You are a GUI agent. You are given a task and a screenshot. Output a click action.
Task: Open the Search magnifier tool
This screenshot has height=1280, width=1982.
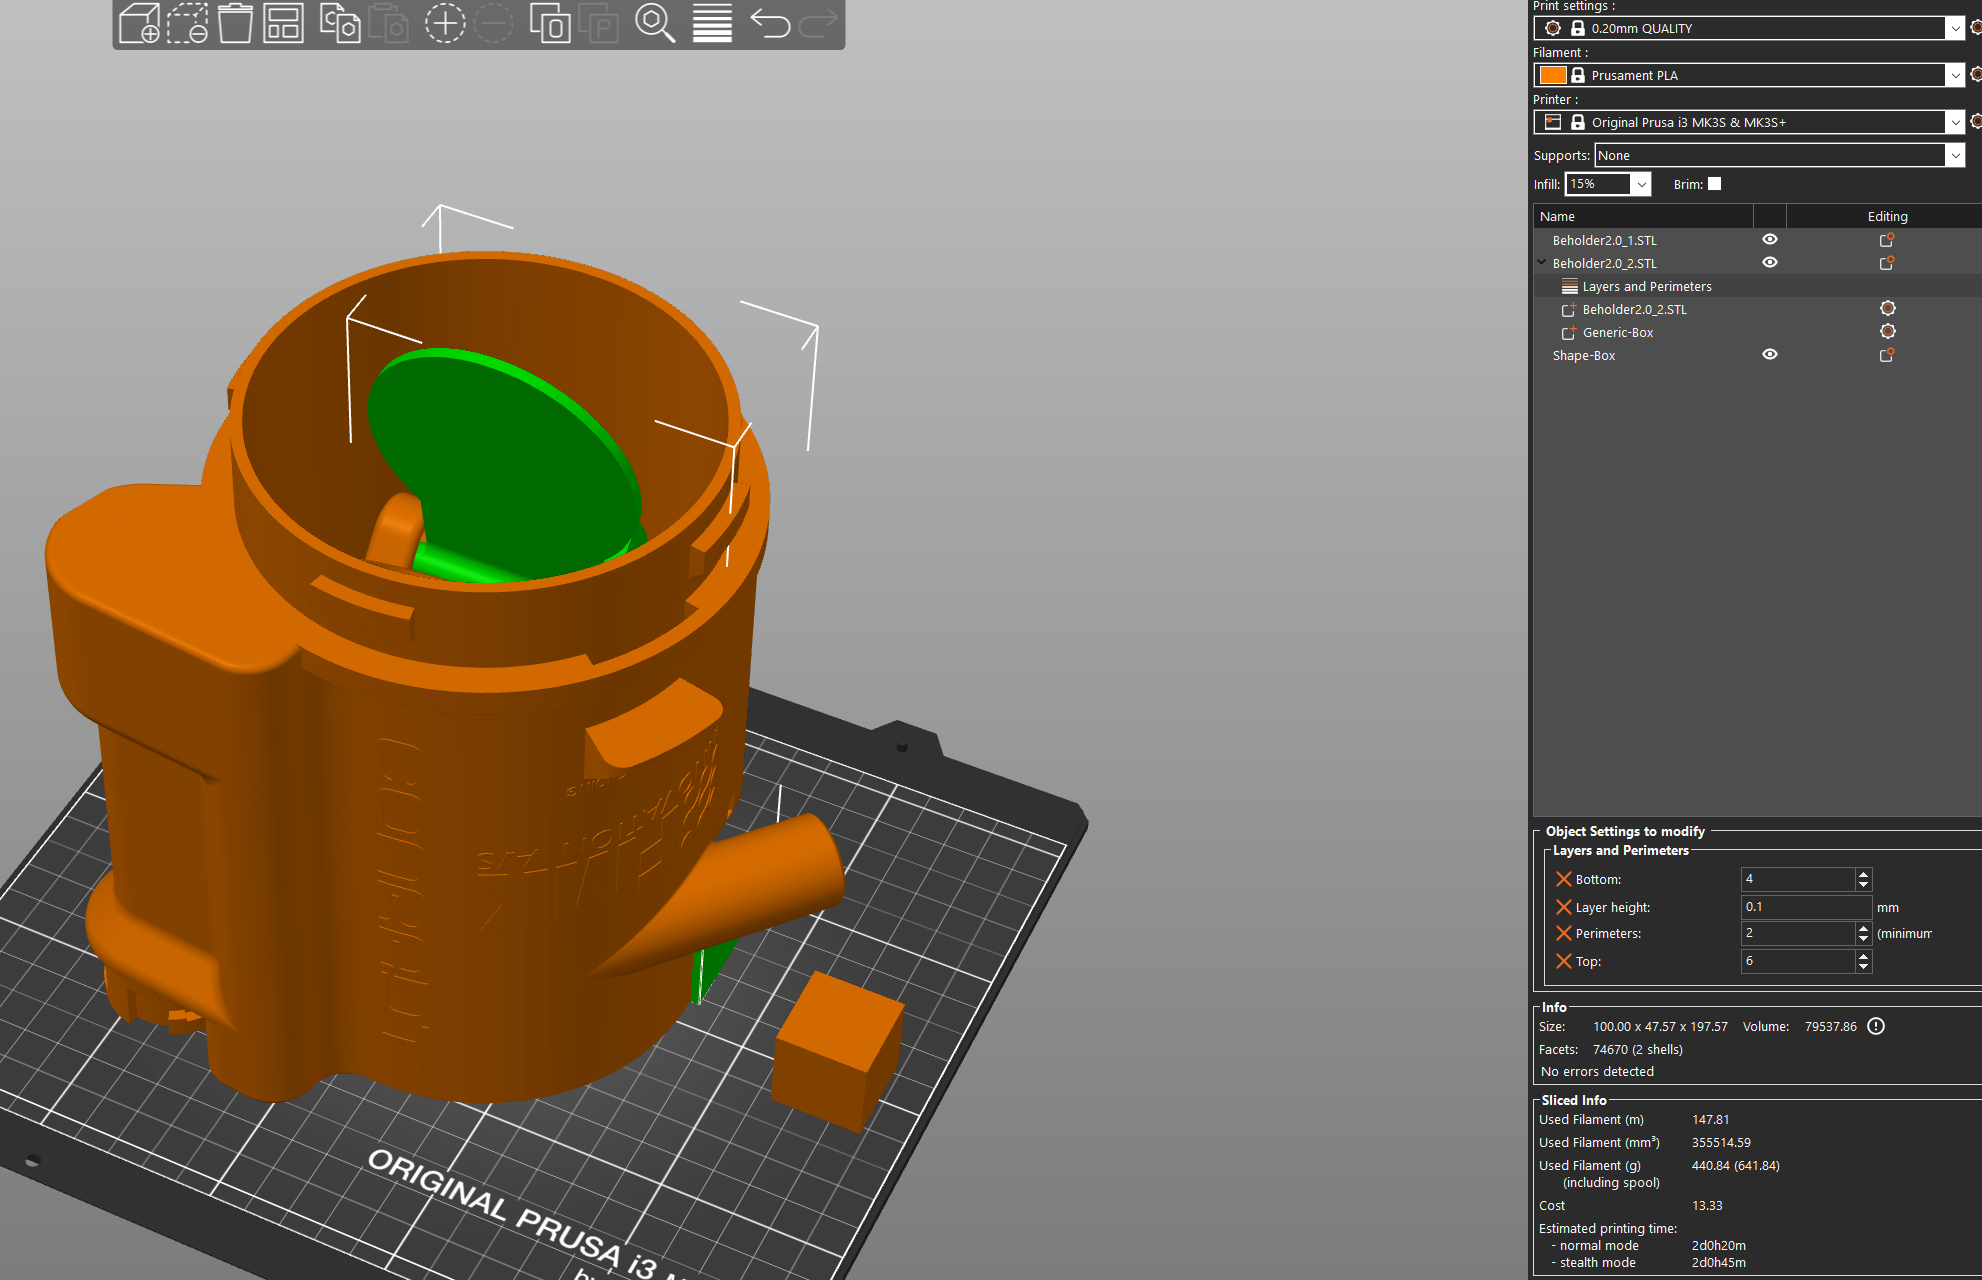point(655,22)
